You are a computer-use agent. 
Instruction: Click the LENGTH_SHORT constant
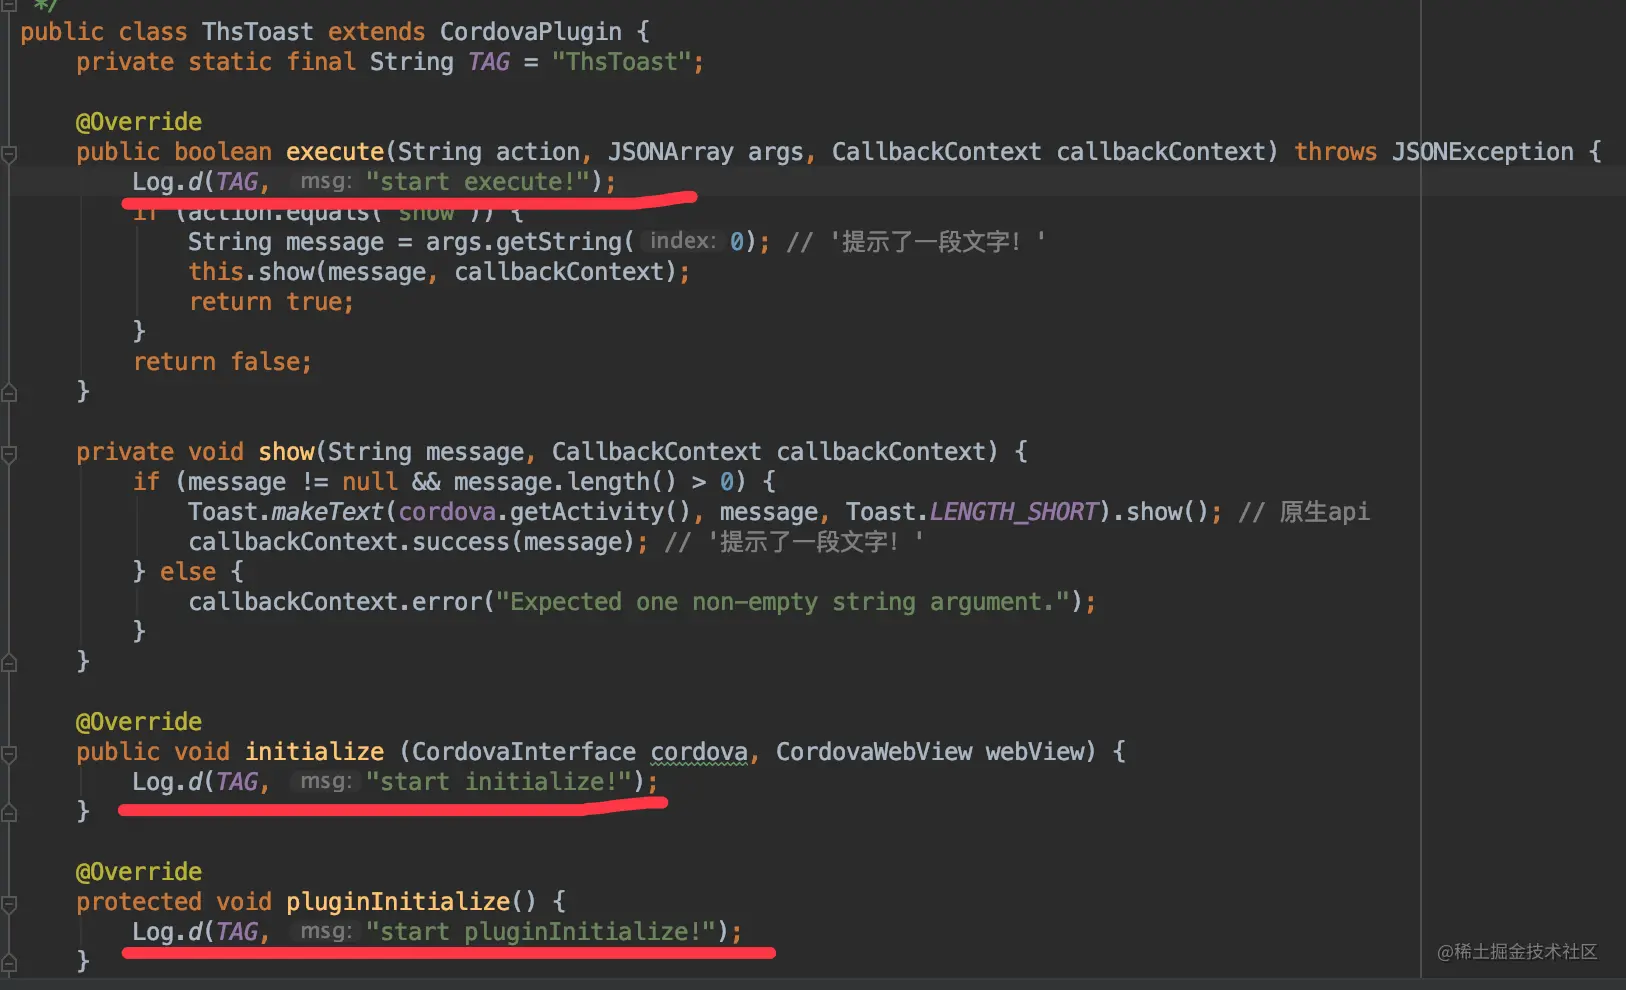point(1014,512)
